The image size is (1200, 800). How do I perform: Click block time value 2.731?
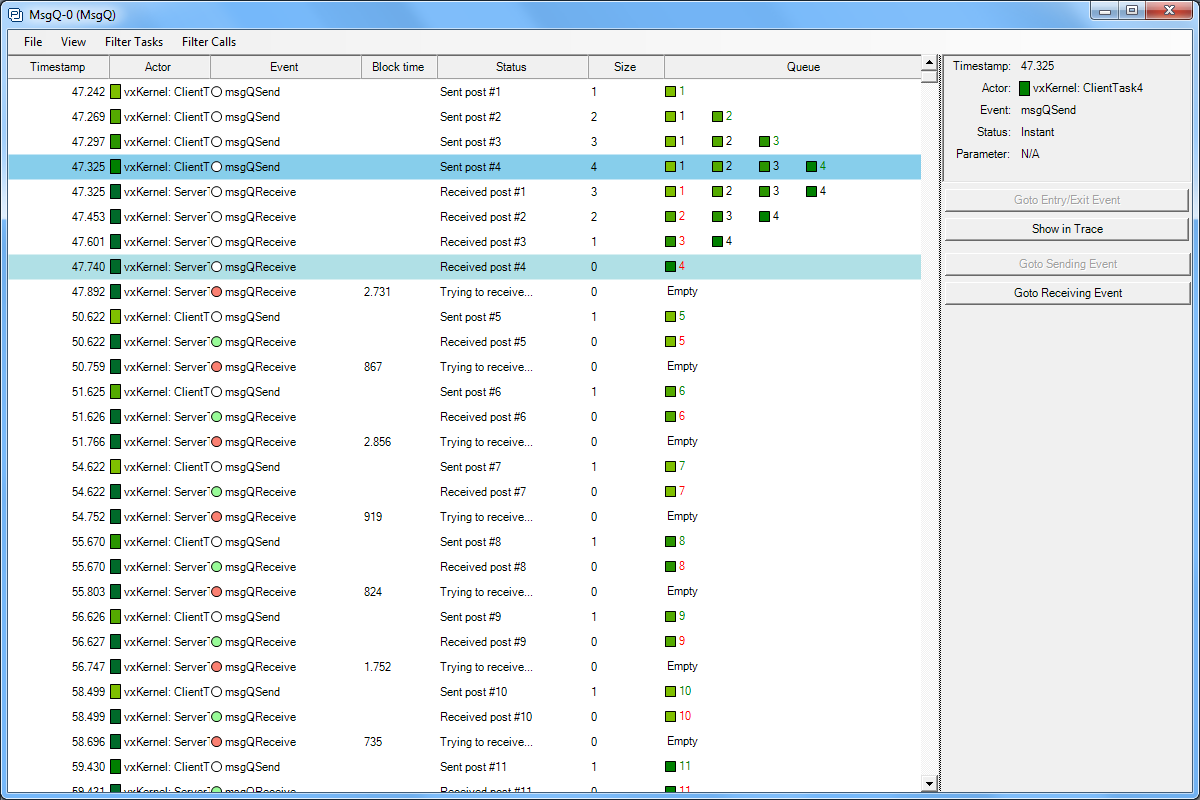(x=377, y=292)
